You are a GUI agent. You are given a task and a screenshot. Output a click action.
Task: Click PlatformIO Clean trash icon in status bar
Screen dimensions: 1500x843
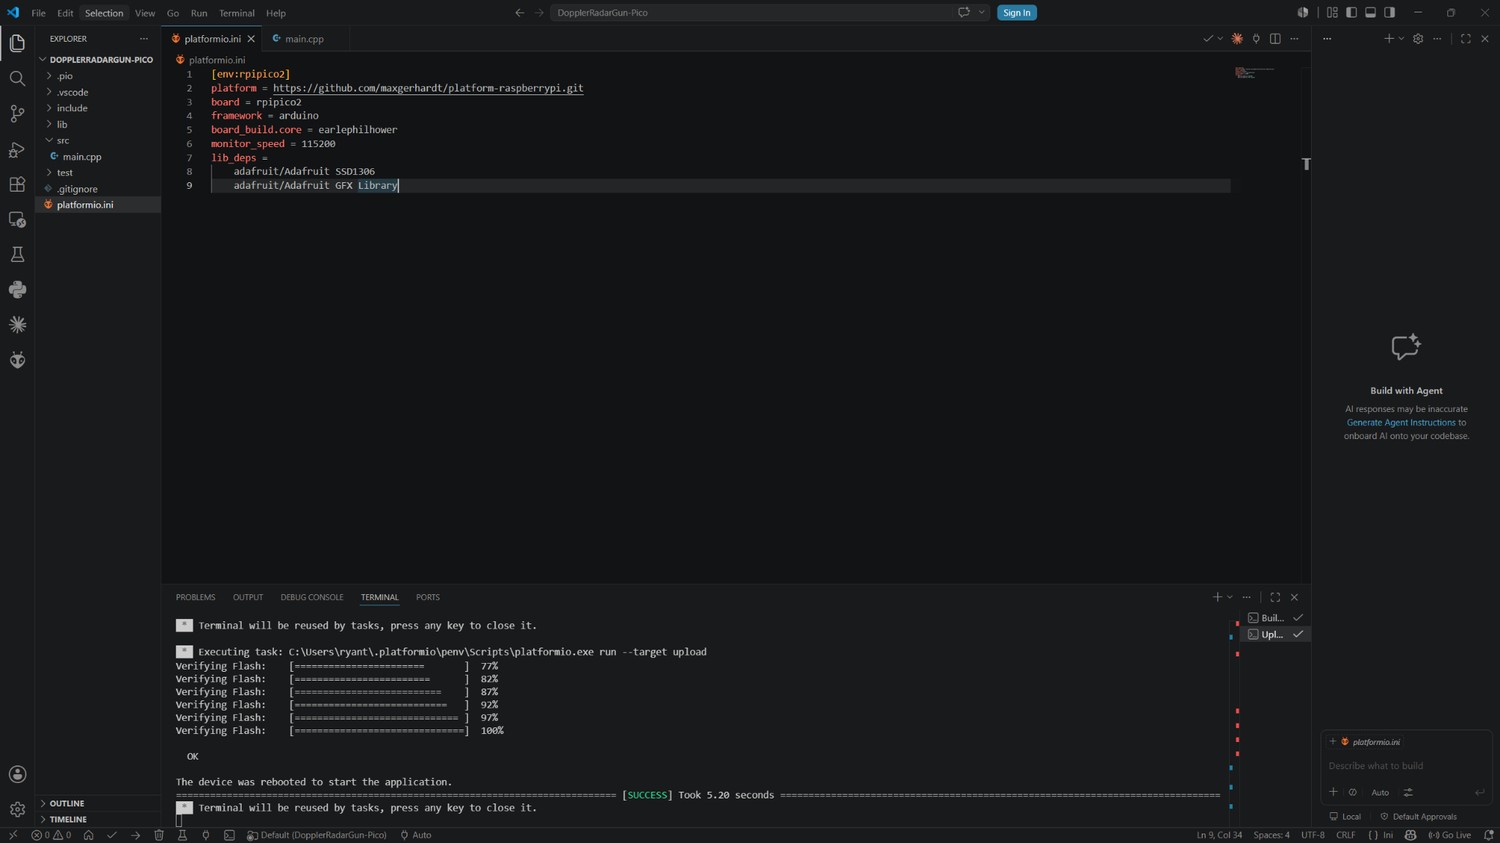coord(159,835)
